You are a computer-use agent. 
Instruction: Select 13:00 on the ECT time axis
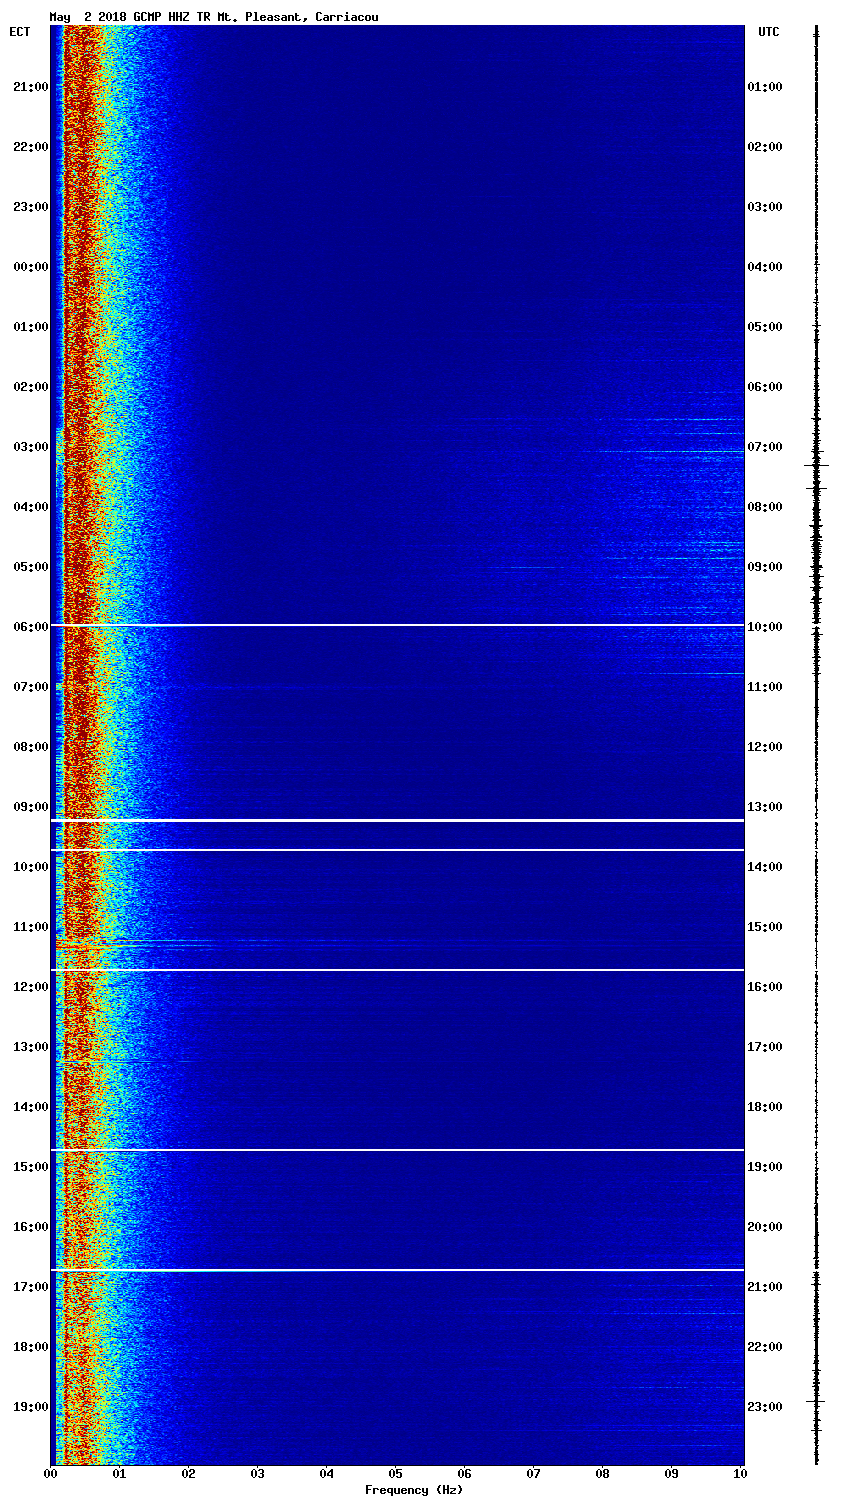click(x=30, y=1047)
